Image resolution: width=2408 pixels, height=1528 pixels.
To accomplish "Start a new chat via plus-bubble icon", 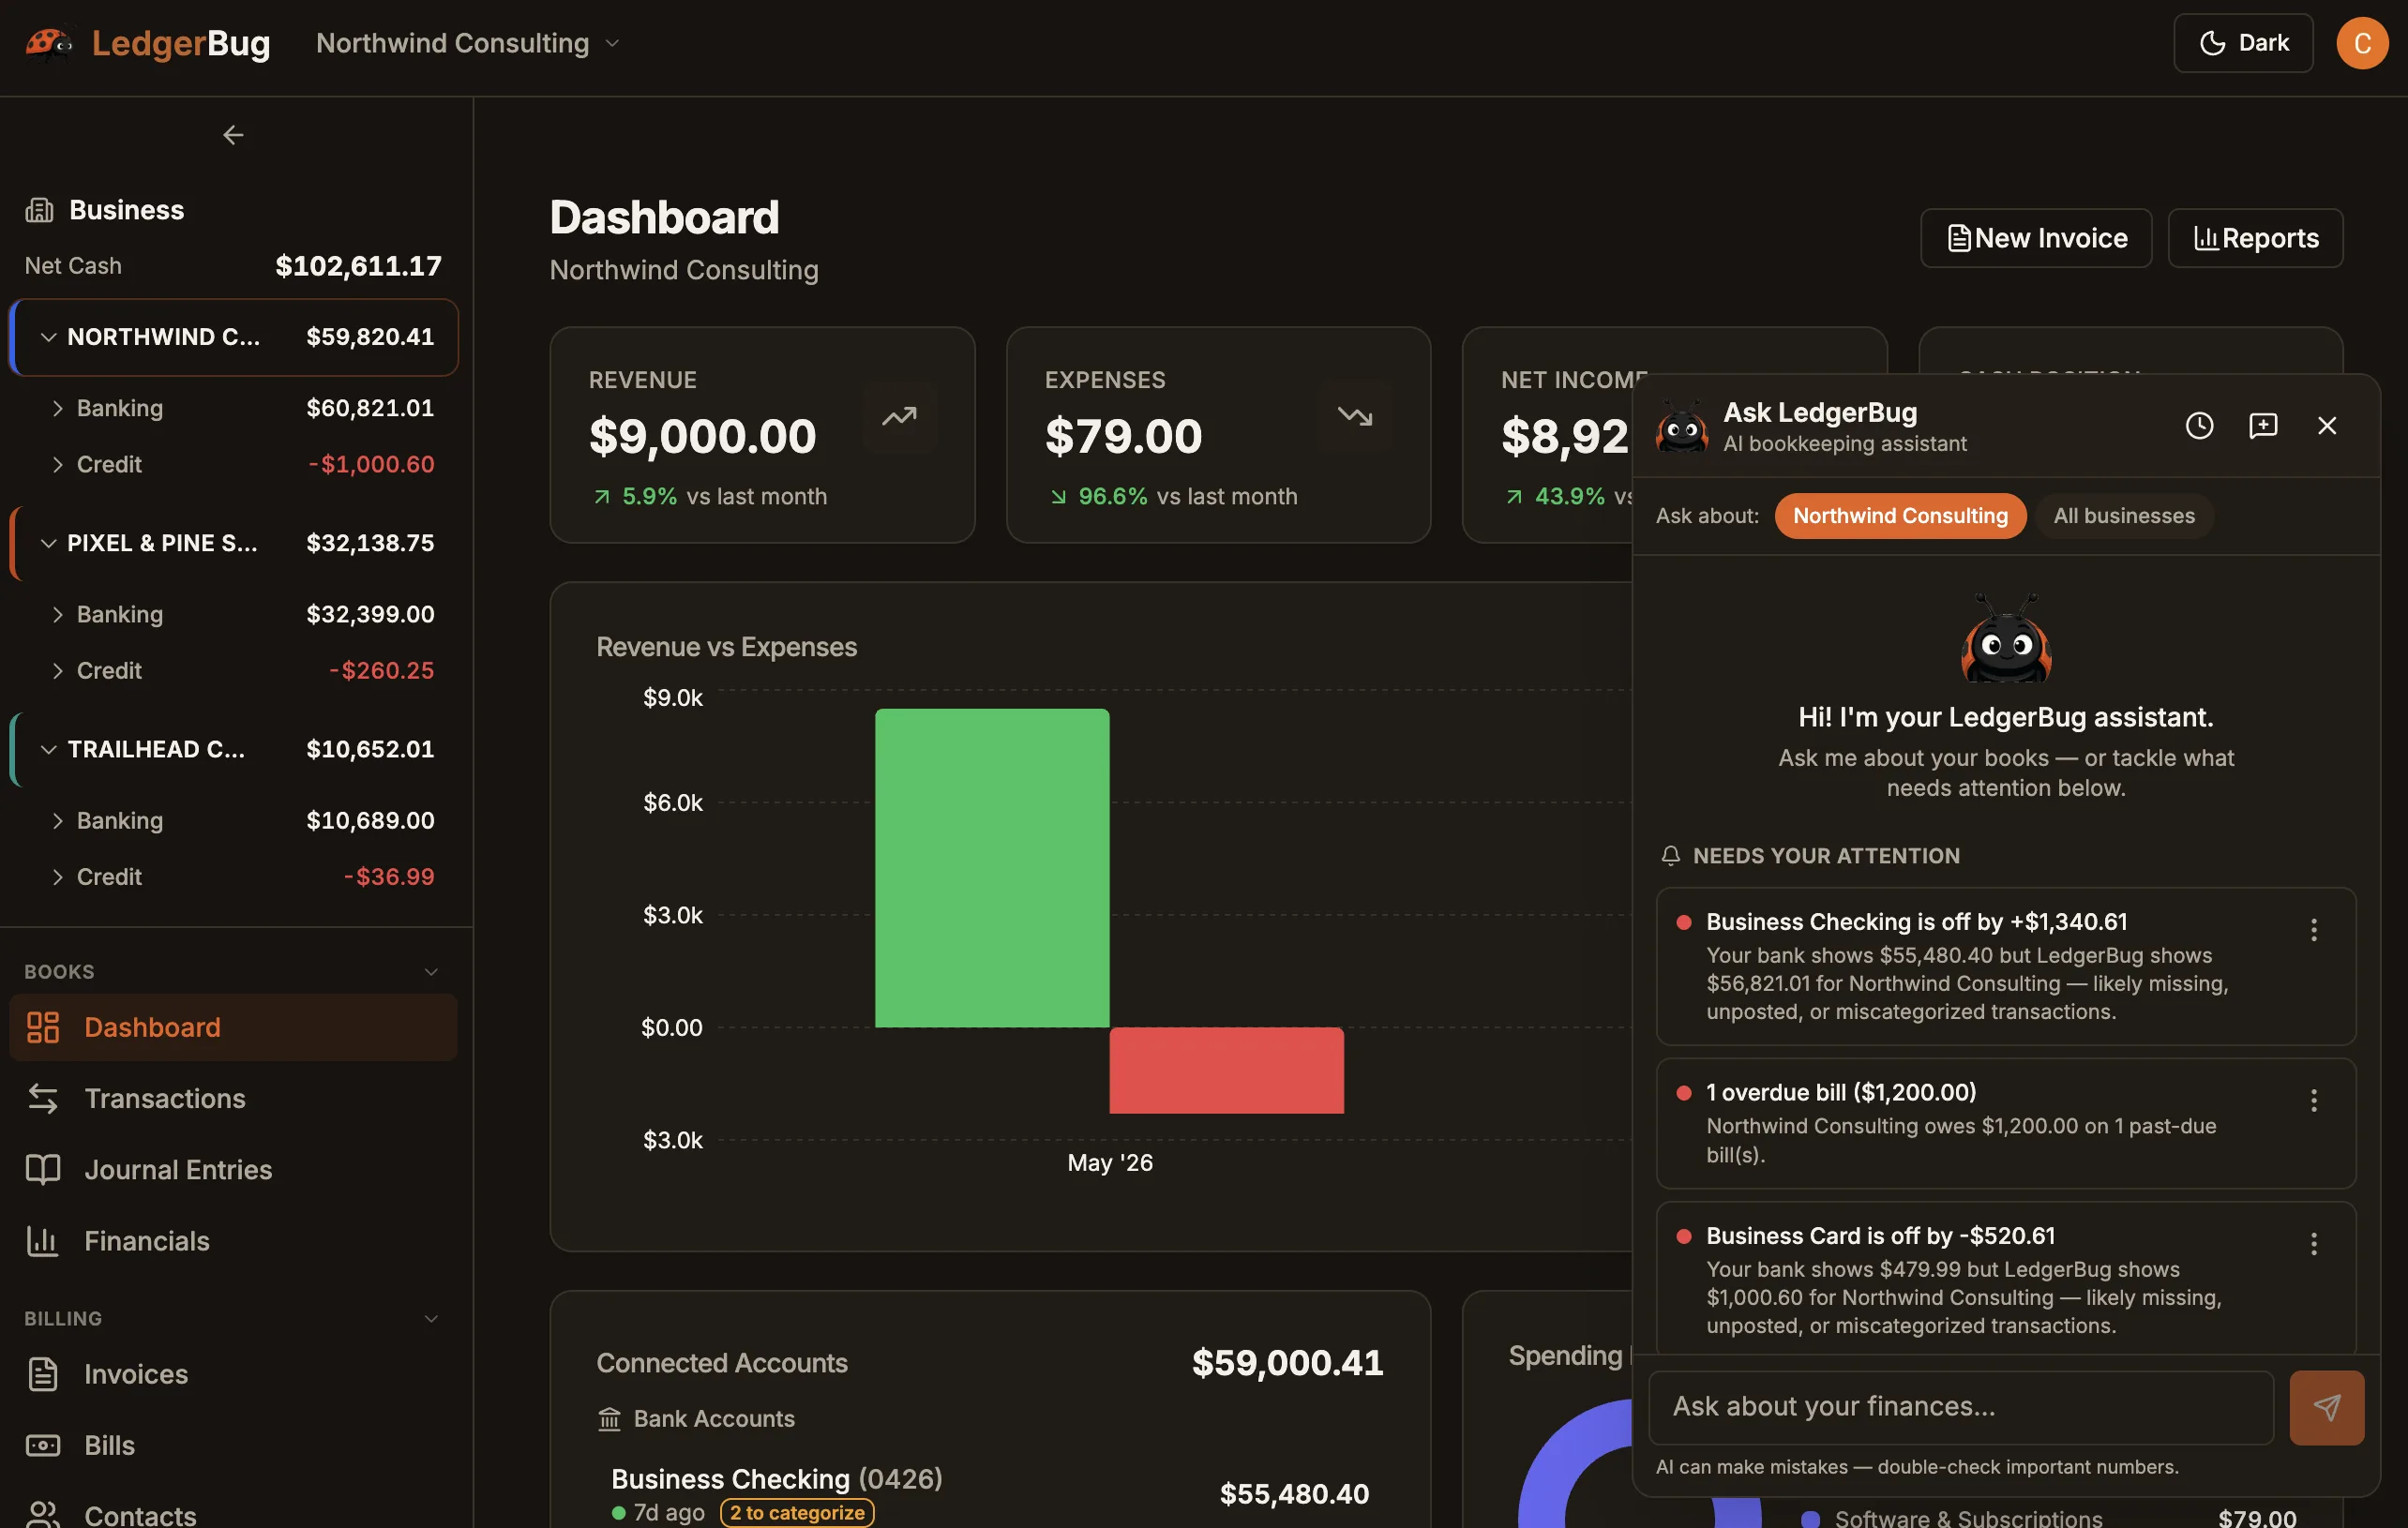I will [2263, 426].
